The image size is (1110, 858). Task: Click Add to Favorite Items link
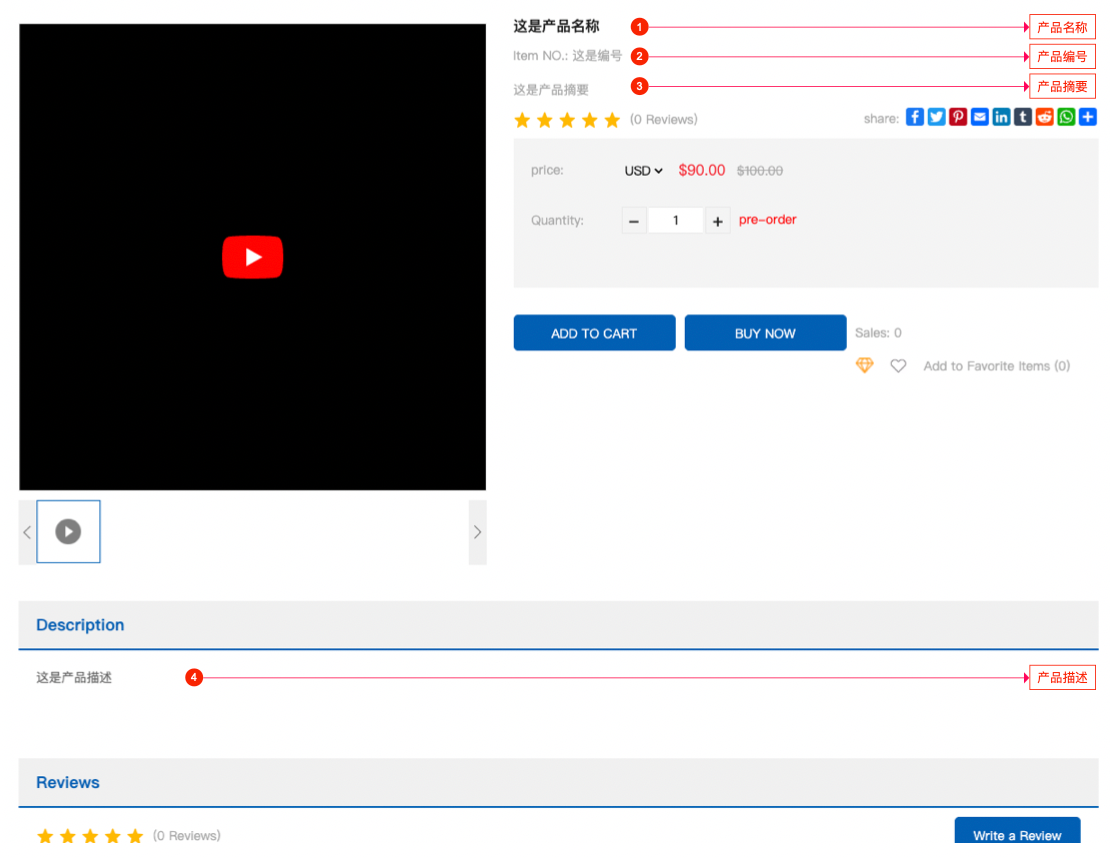pos(997,366)
